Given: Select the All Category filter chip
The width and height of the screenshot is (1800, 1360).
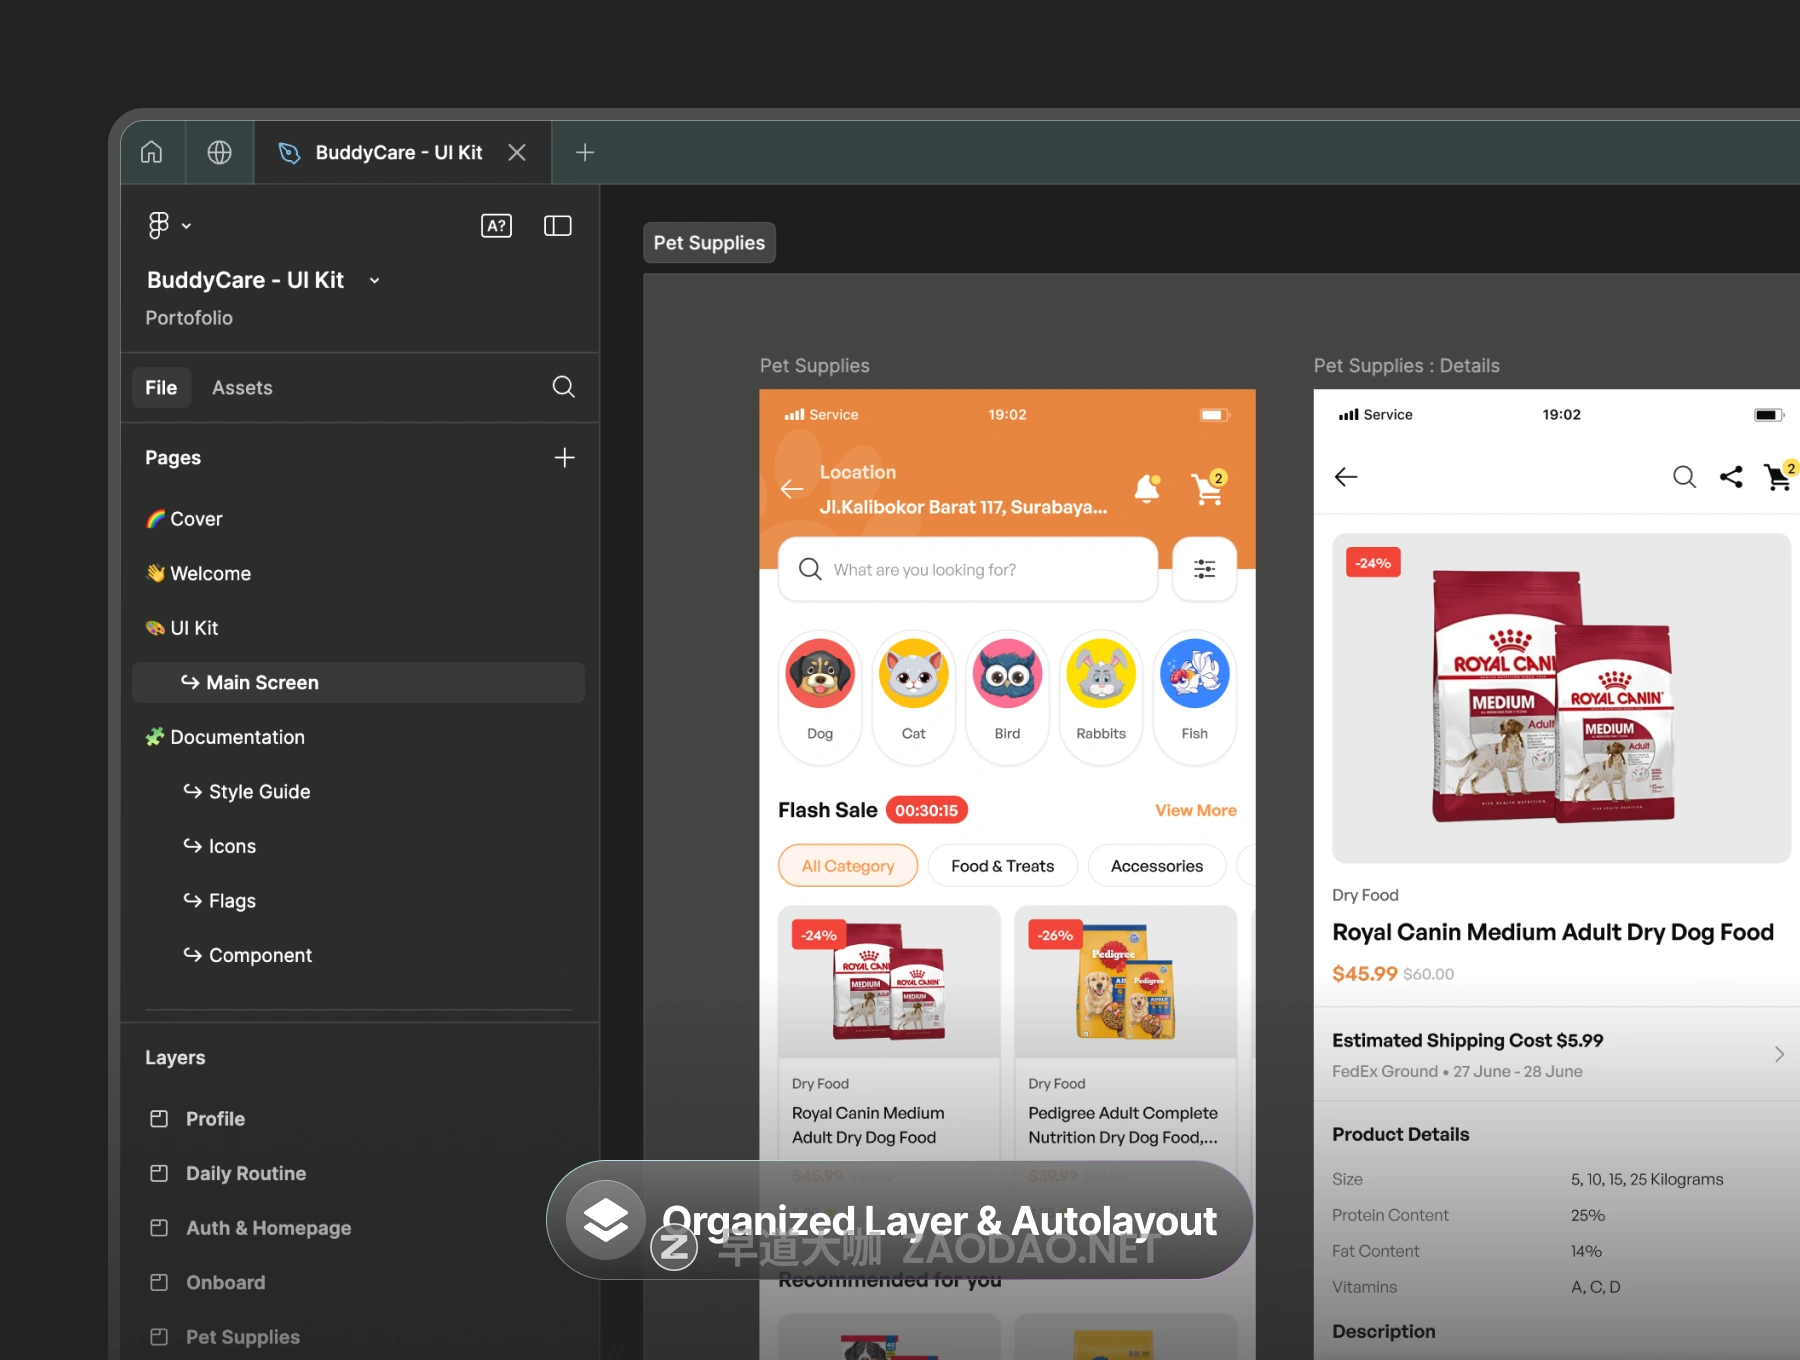Looking at the screenshot, I should pyautogui.click(x=848, y=866).
